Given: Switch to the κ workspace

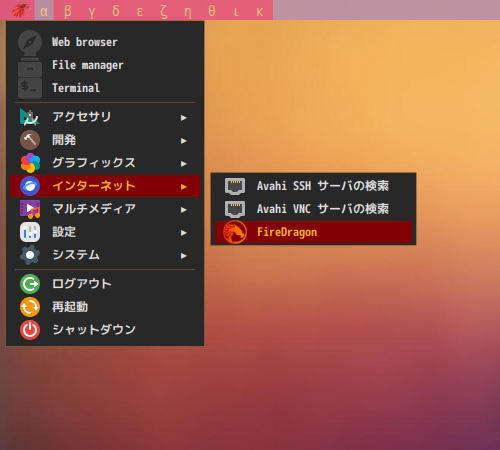Looking at the screenshot, I should click(x=260, y=12).
